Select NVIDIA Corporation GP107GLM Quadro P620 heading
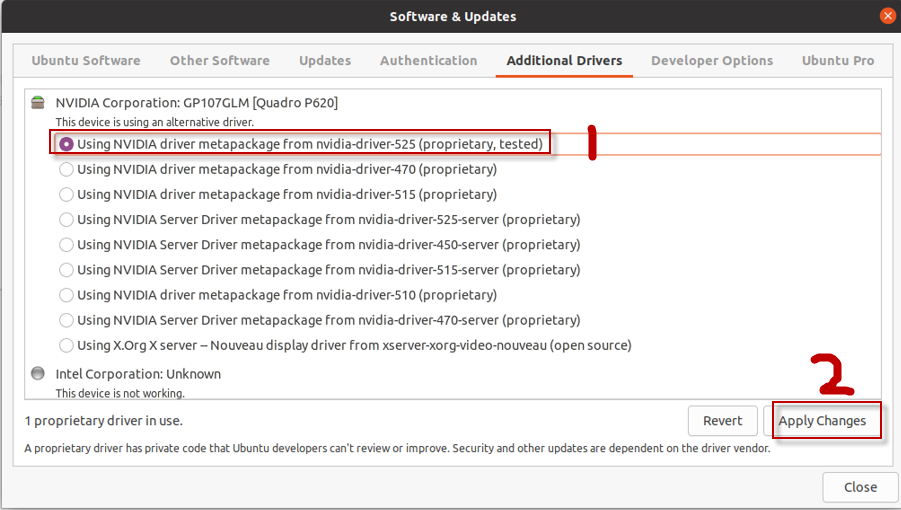This screenshot has width=901, height=510. [x=197, y=103]
